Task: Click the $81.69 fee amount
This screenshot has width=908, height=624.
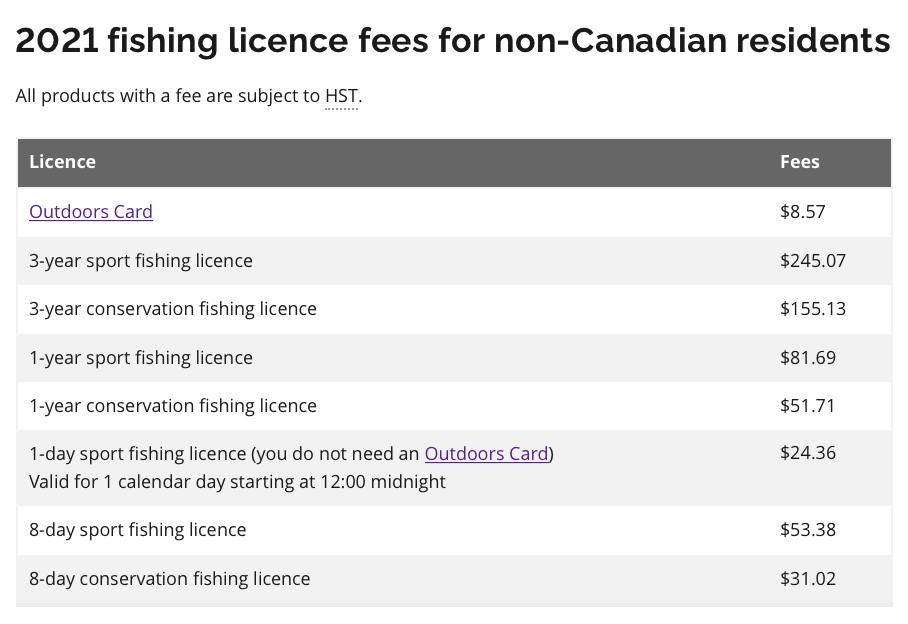Action: [x=808, y=358]
